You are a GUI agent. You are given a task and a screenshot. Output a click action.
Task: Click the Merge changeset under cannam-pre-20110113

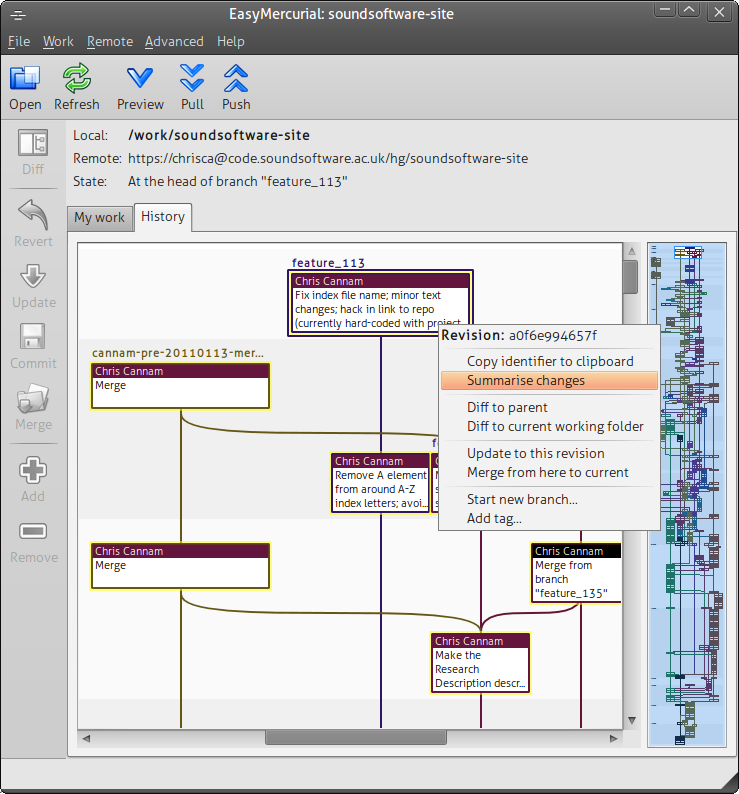(x=180, y=386)
